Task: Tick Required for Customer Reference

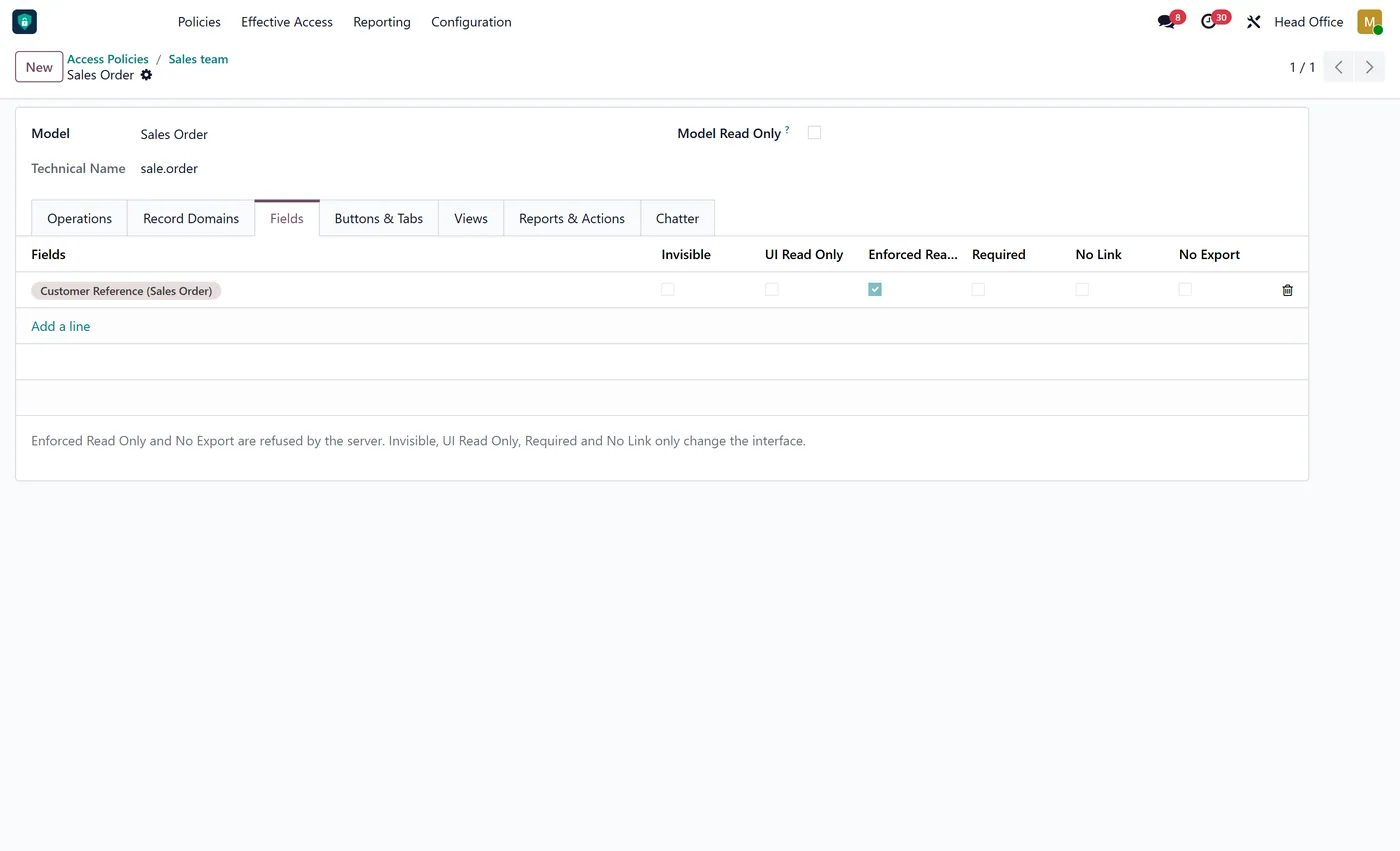Action: [978, 289]
